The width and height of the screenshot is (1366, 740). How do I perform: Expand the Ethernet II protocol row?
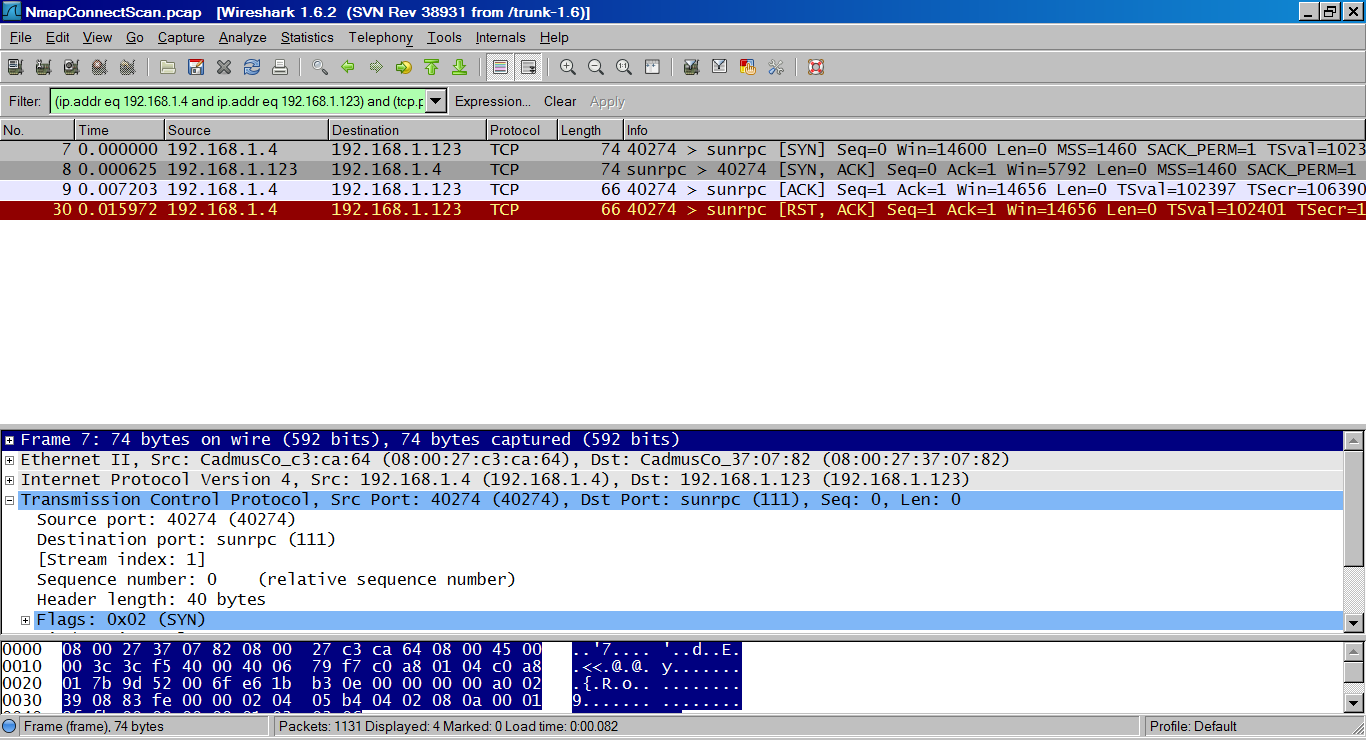coord(9,459)
